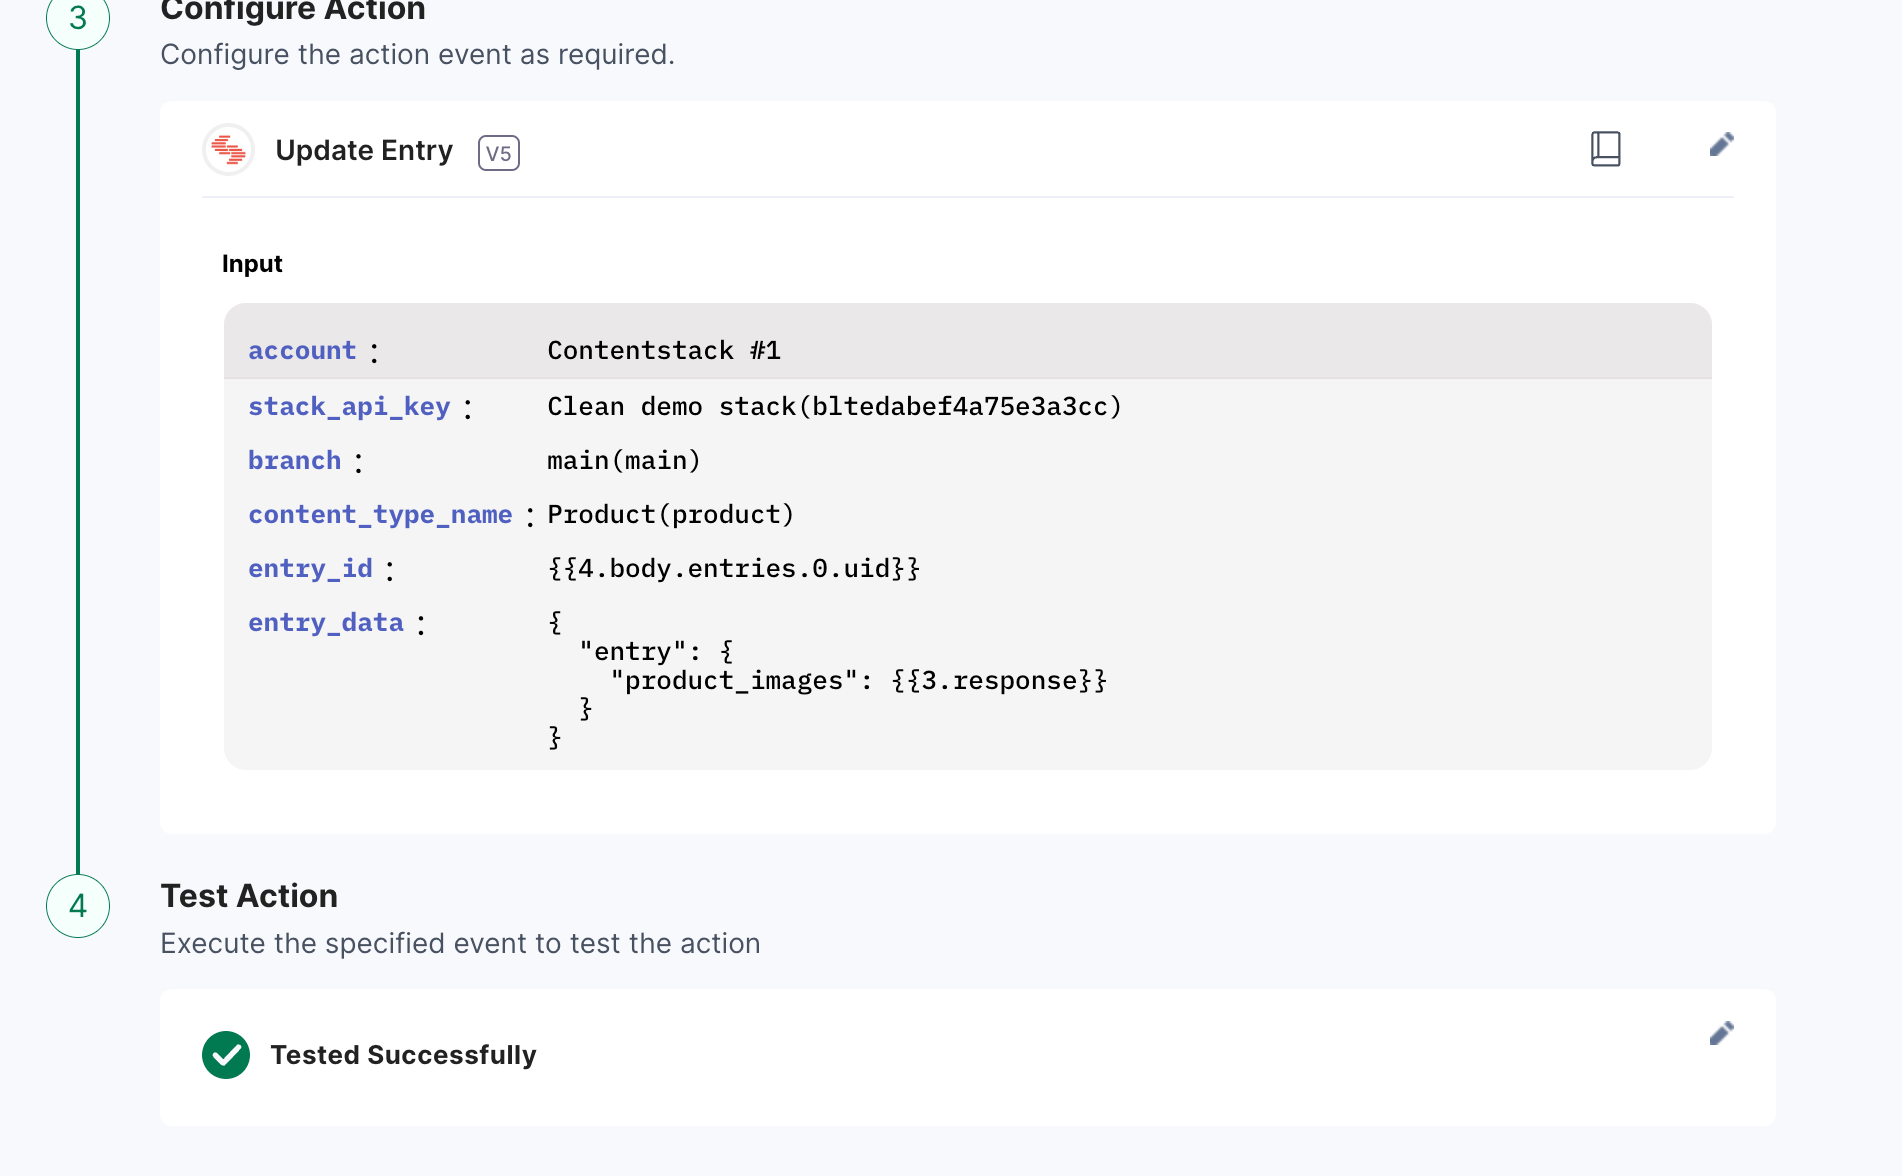
Task: Select the {{4.body.entries.0.uid}} value
Action: (734, 569)
